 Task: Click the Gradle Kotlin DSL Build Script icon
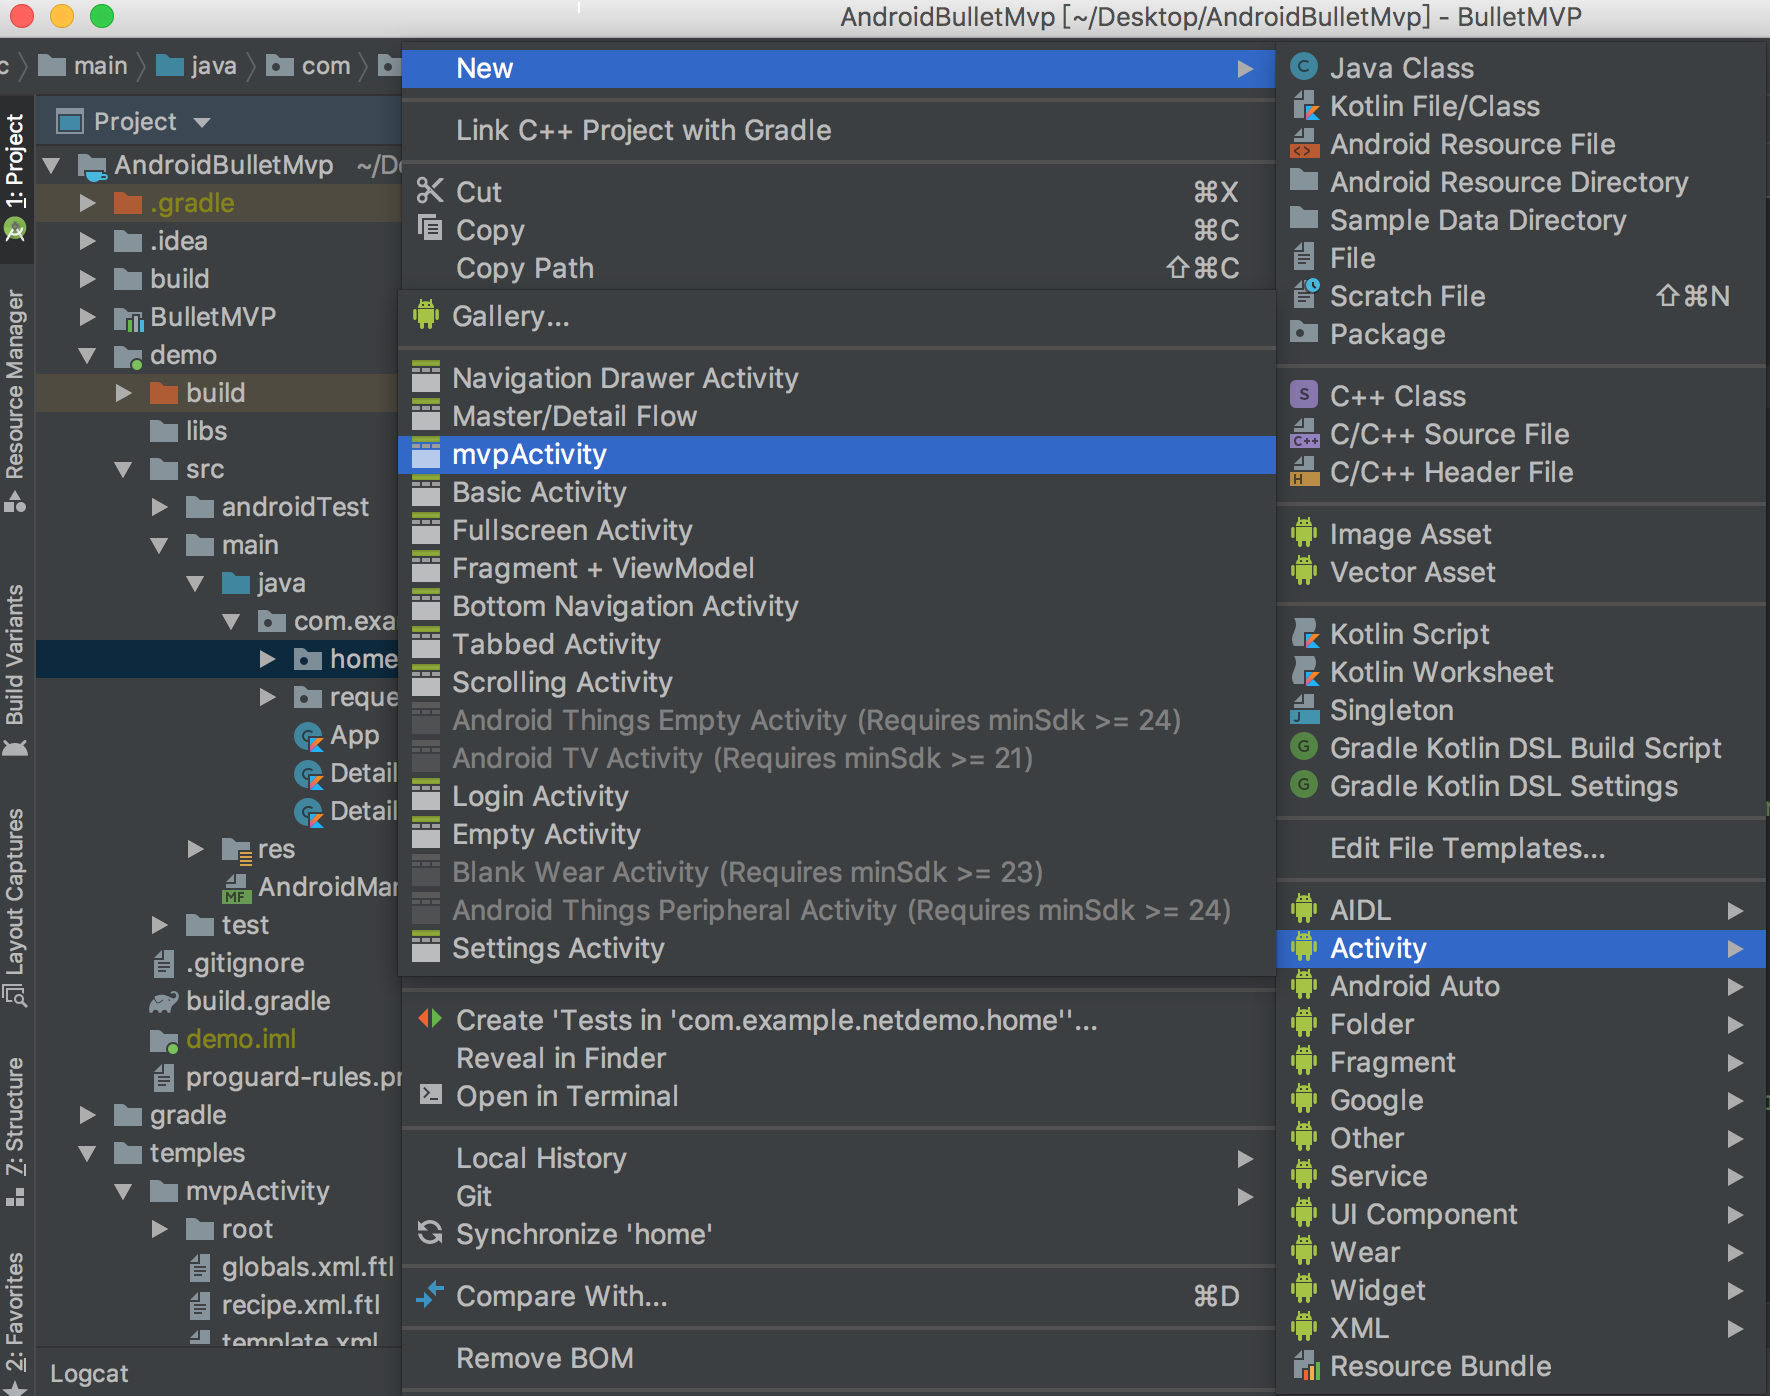coord(1304,747)
